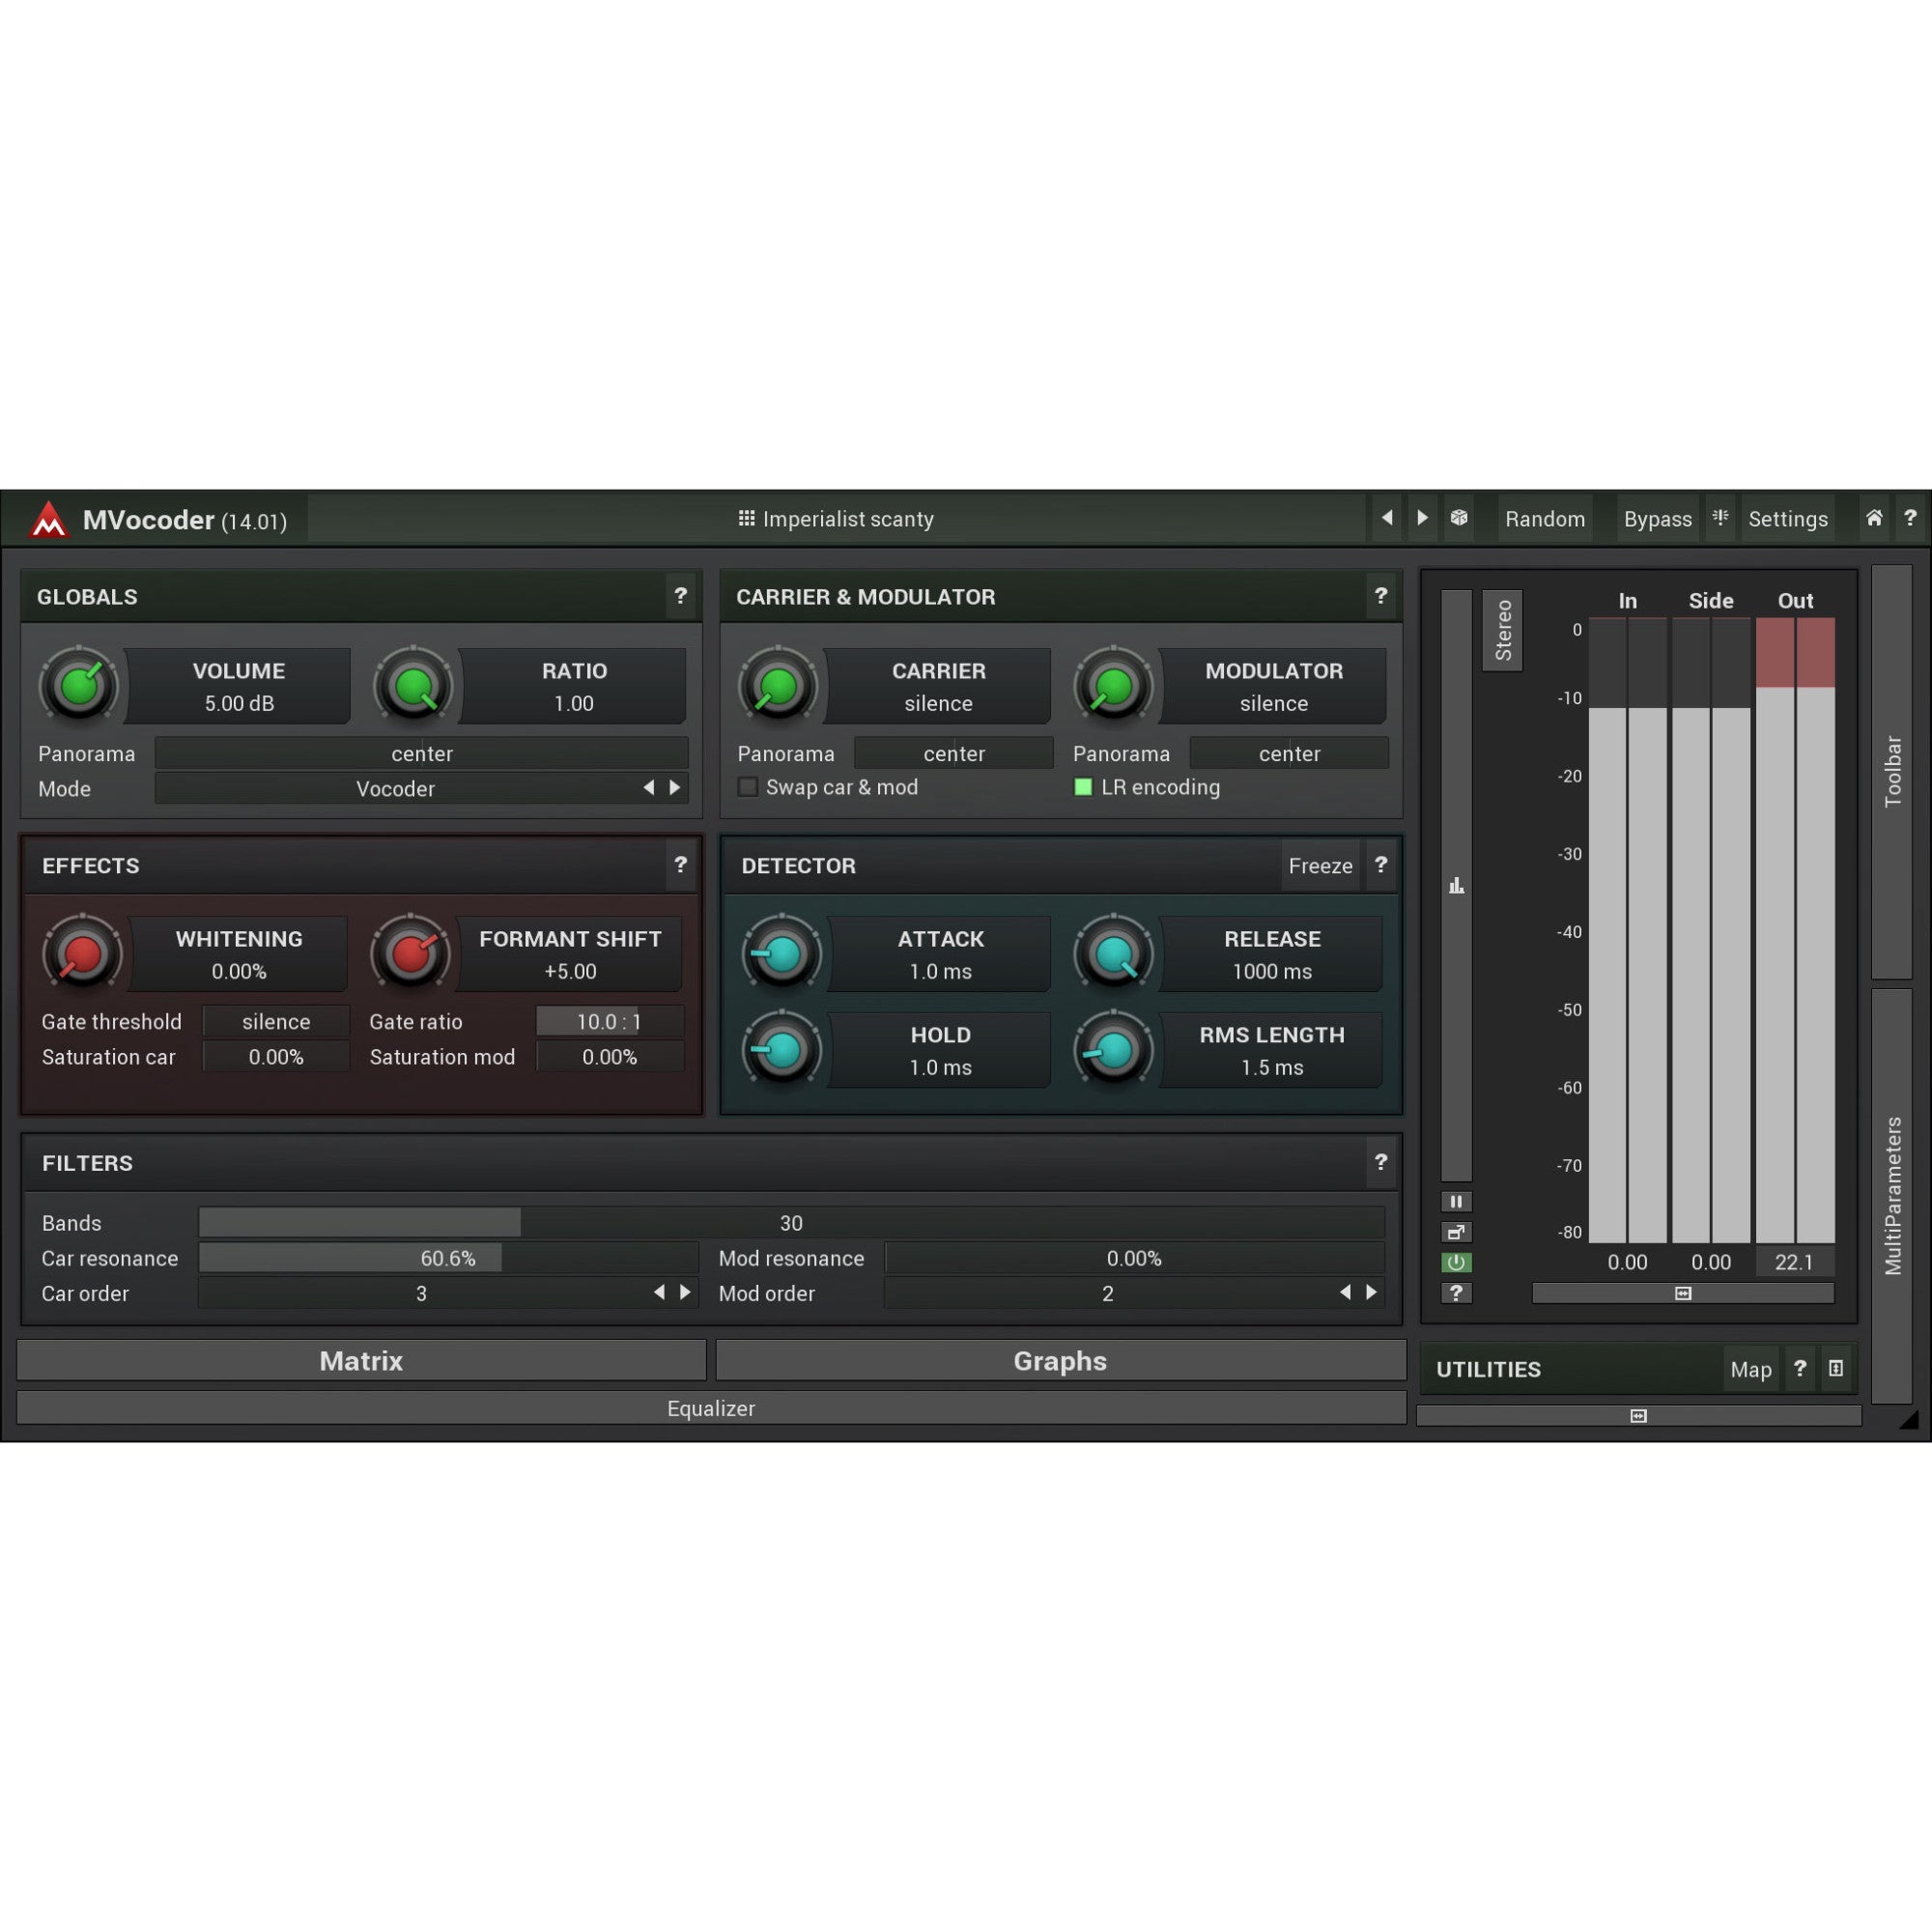This screenshot has width=1932, height=1932.
Task: Click the meter help question icon
Action: coord(1456,1293)
